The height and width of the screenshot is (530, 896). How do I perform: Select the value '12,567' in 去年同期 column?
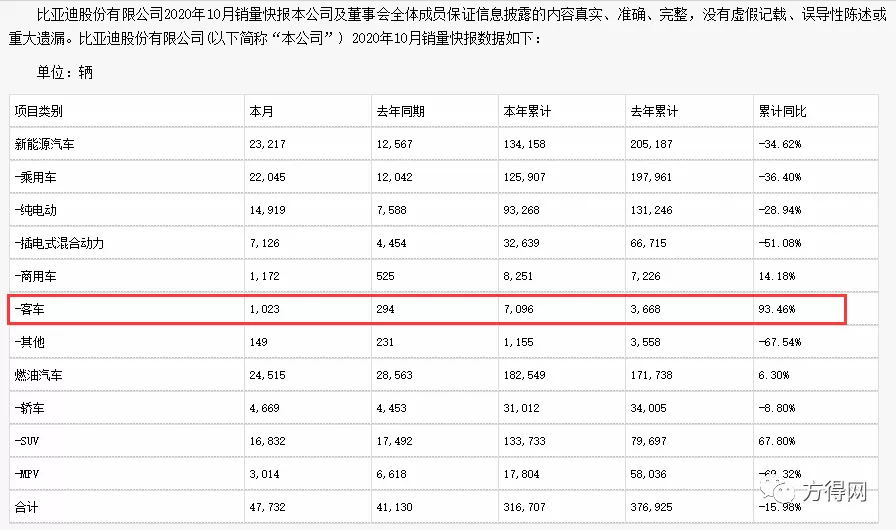[394, 144]
